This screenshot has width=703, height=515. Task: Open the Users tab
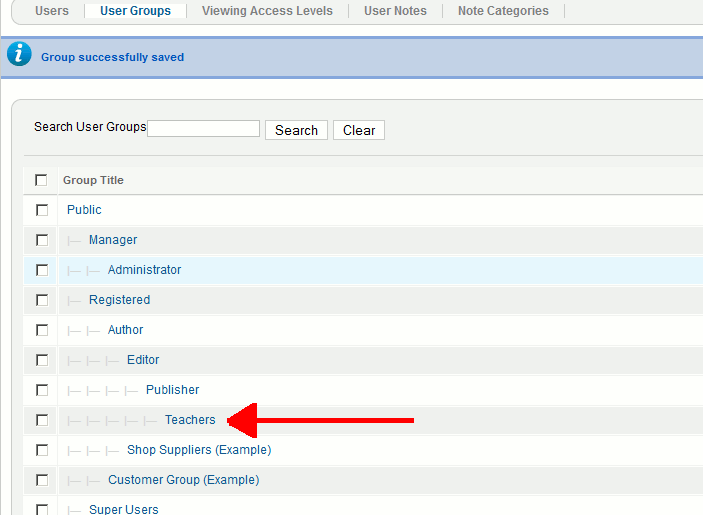52,11
